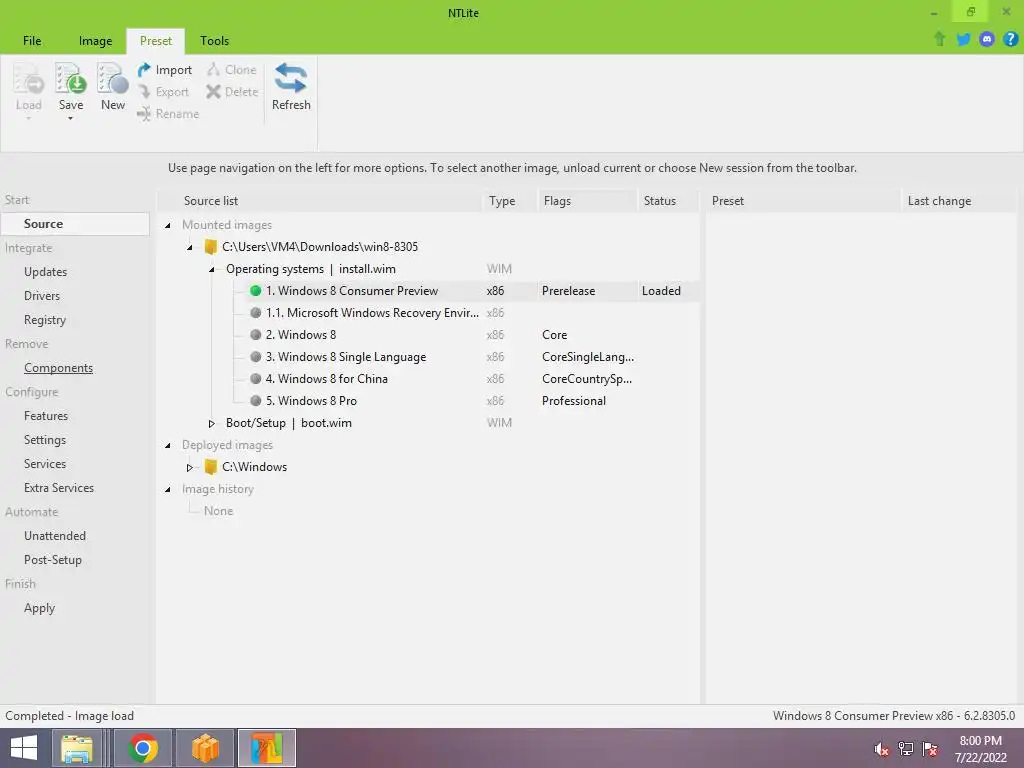Image resolution: width=1024 pixels, height=768 pixels.
Task: Open the Post-Setup page
Action: click(x=53, y=560)
